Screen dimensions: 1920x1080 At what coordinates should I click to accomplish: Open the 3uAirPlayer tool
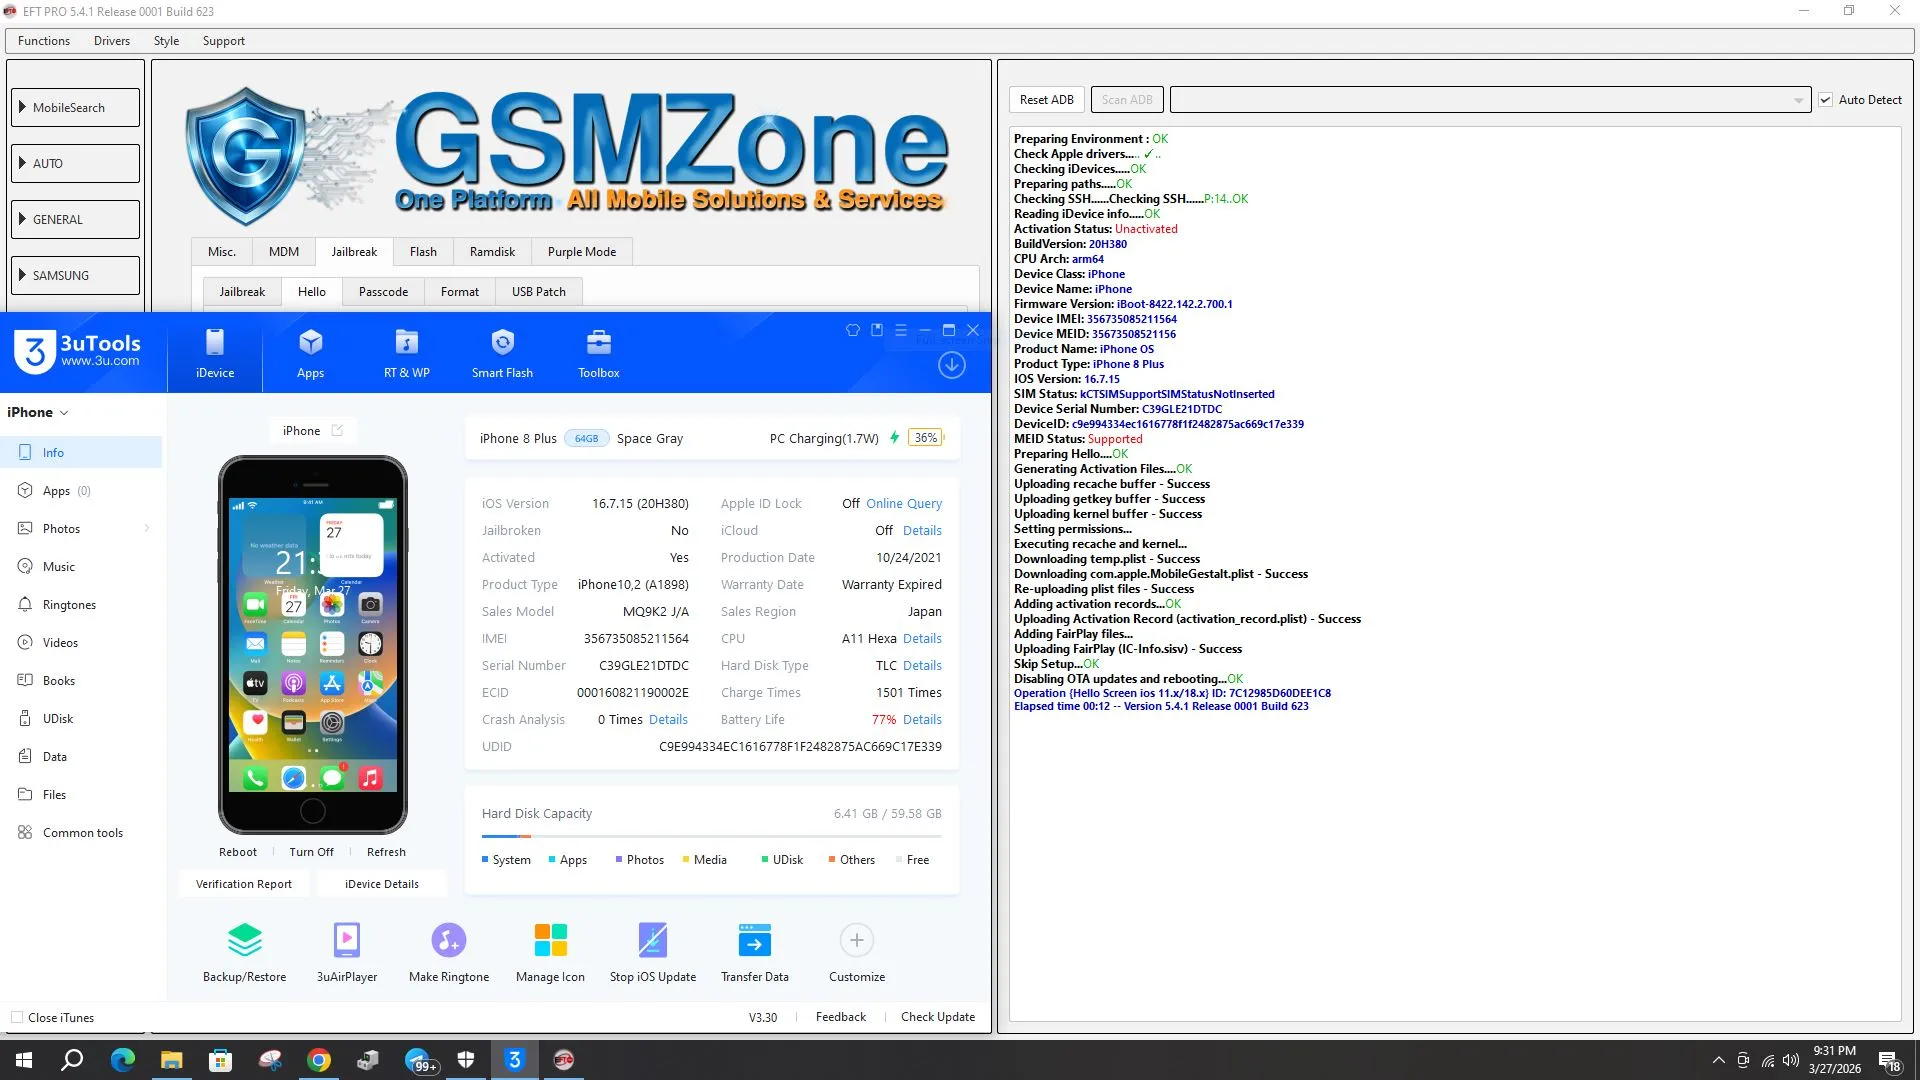pos(346,941)
